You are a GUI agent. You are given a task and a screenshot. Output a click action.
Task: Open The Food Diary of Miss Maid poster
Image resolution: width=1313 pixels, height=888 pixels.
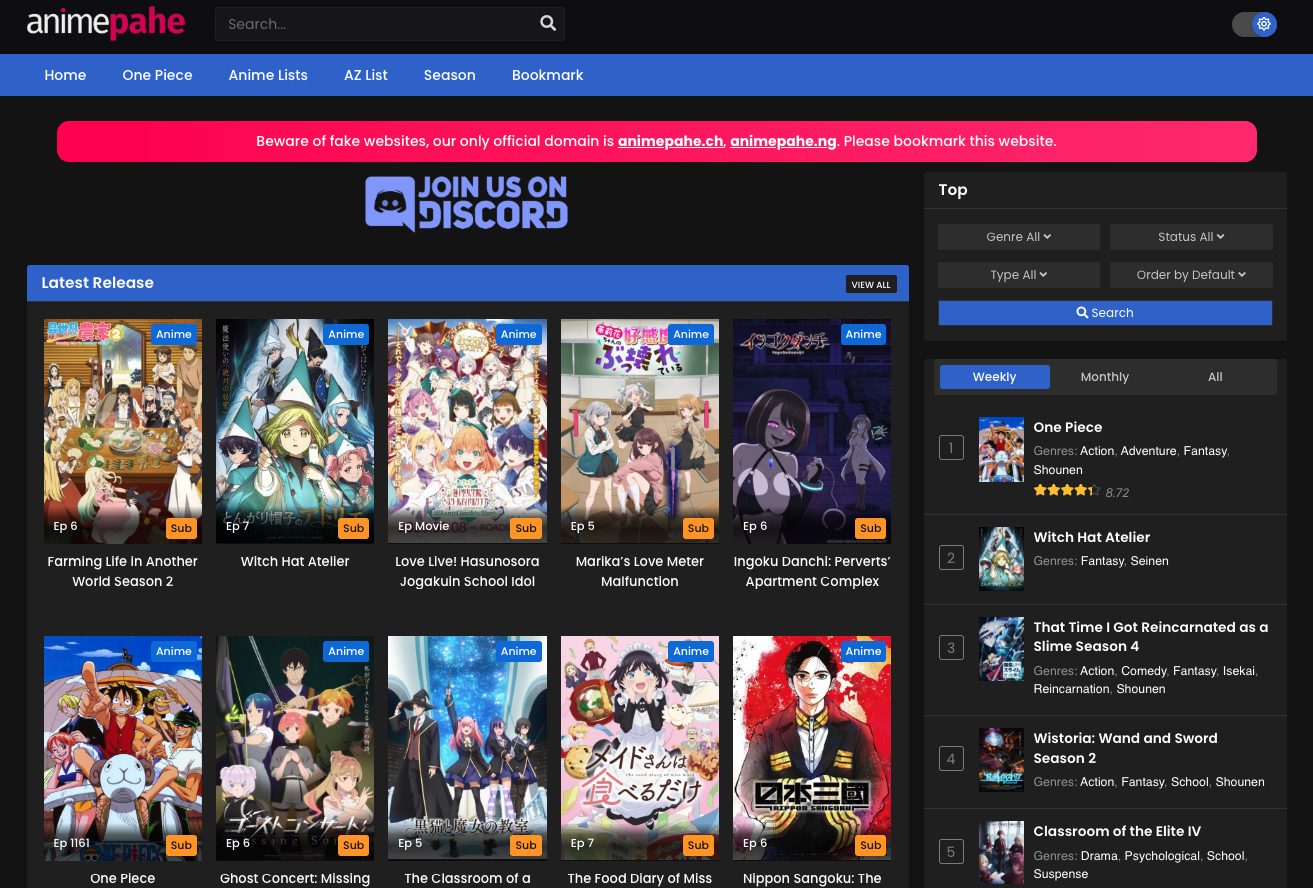pyautogui.click(x=640, y=748)
